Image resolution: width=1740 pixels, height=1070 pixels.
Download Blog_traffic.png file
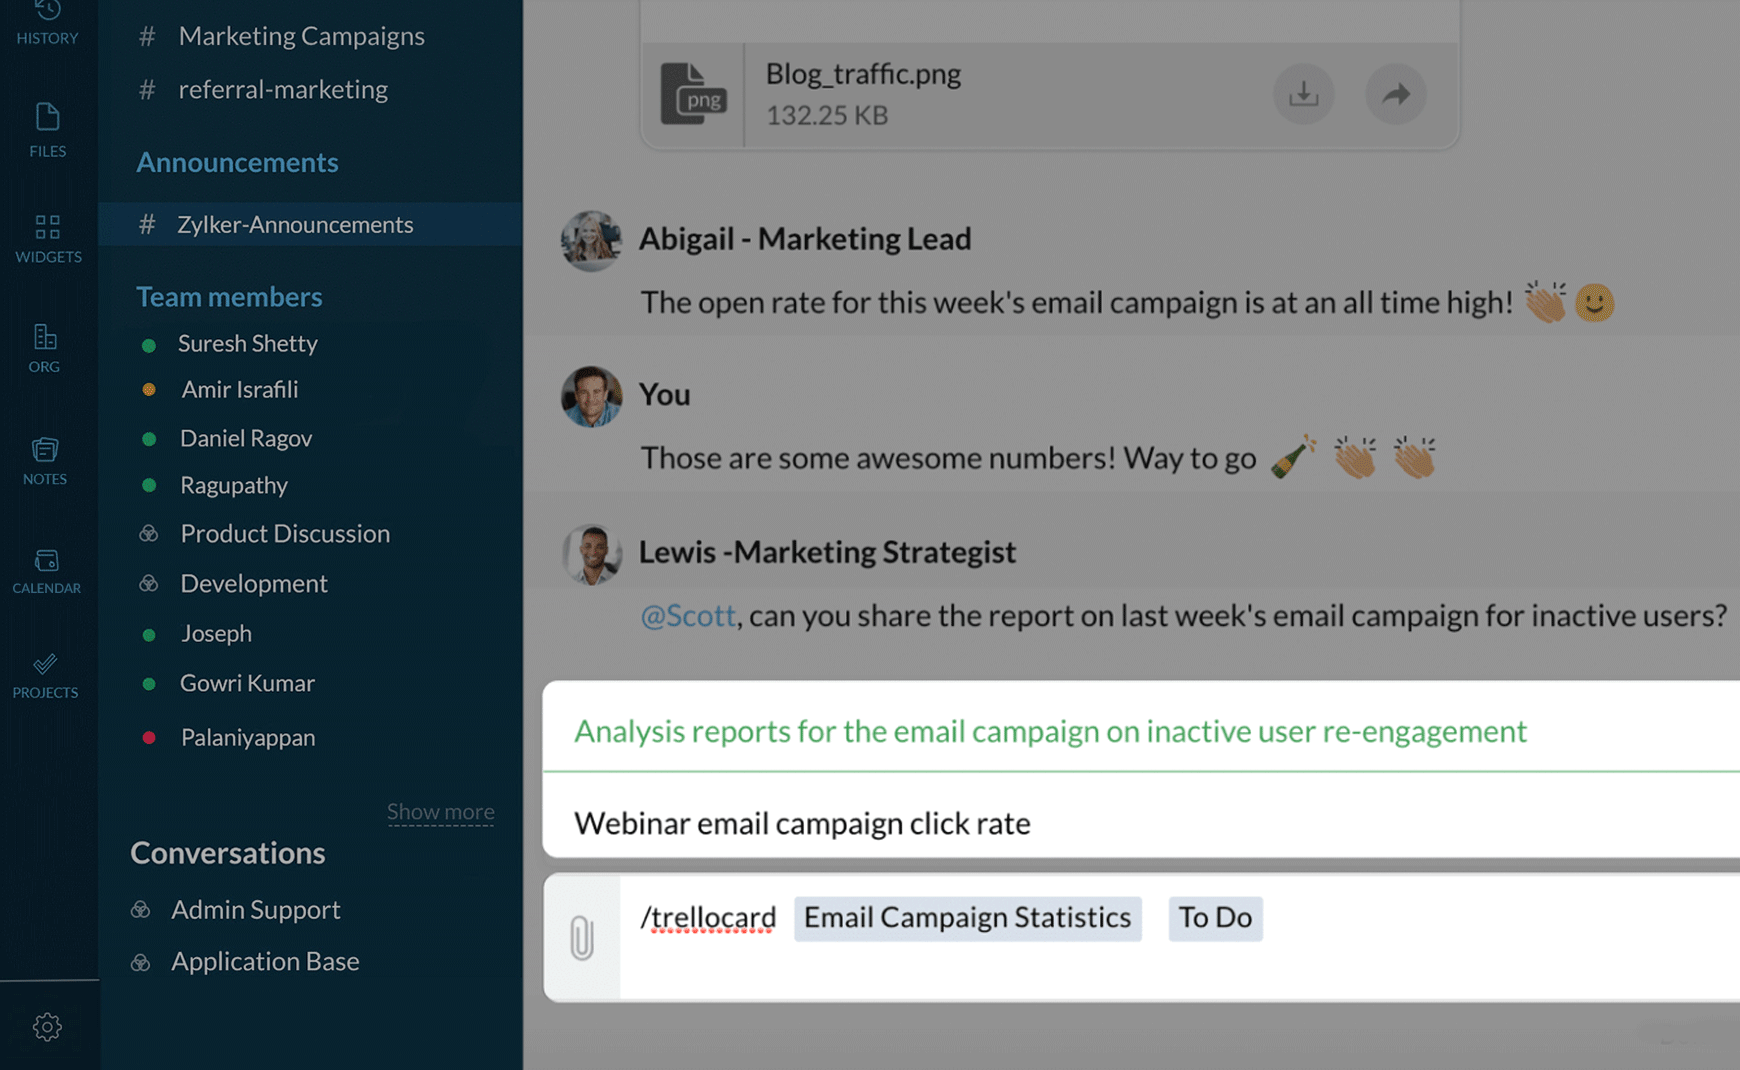coord(1303,94)
